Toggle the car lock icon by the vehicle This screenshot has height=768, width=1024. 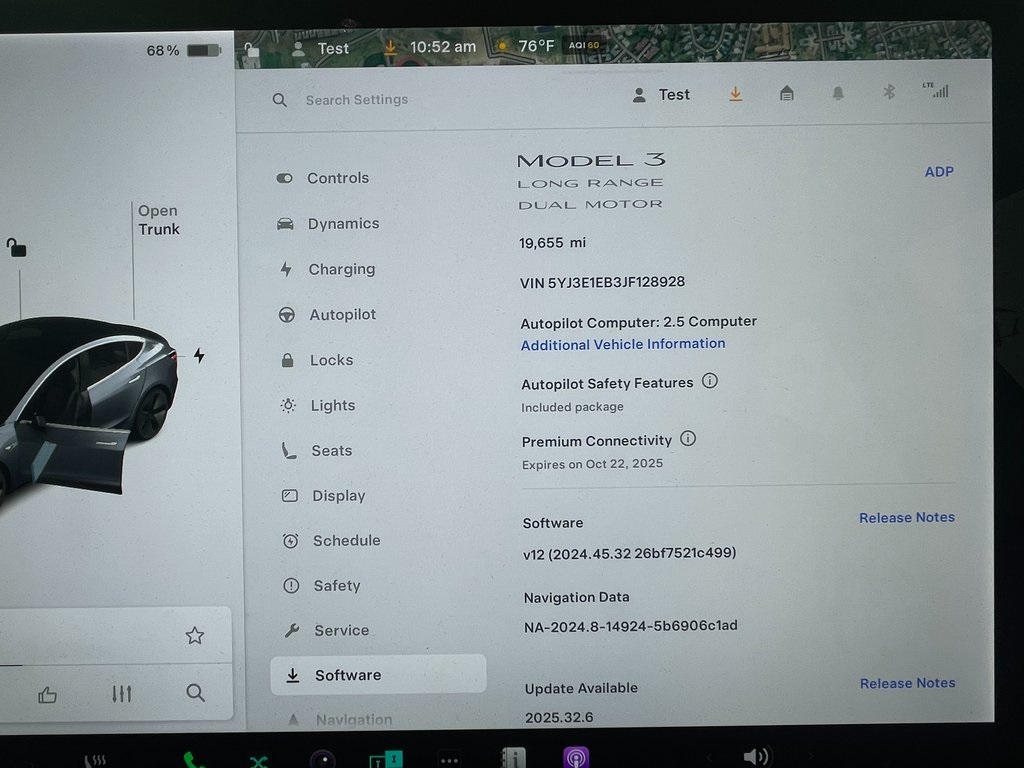pos(16,246)
